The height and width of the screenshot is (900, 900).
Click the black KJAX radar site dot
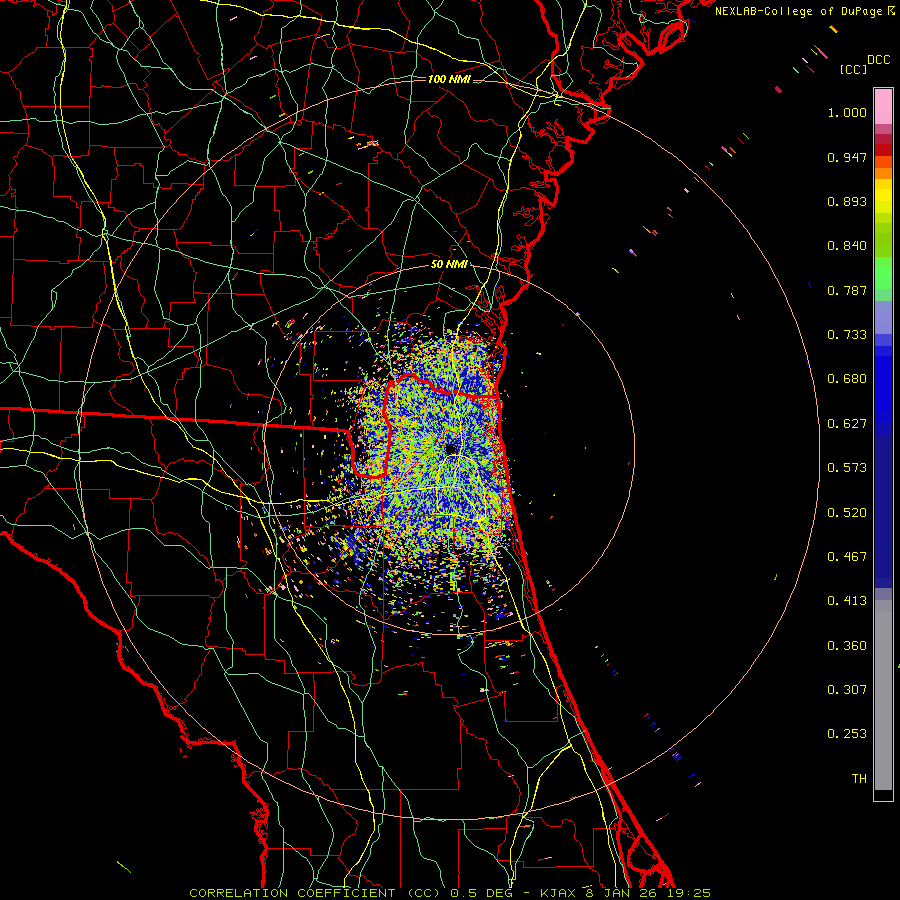(x=451, y=448)
